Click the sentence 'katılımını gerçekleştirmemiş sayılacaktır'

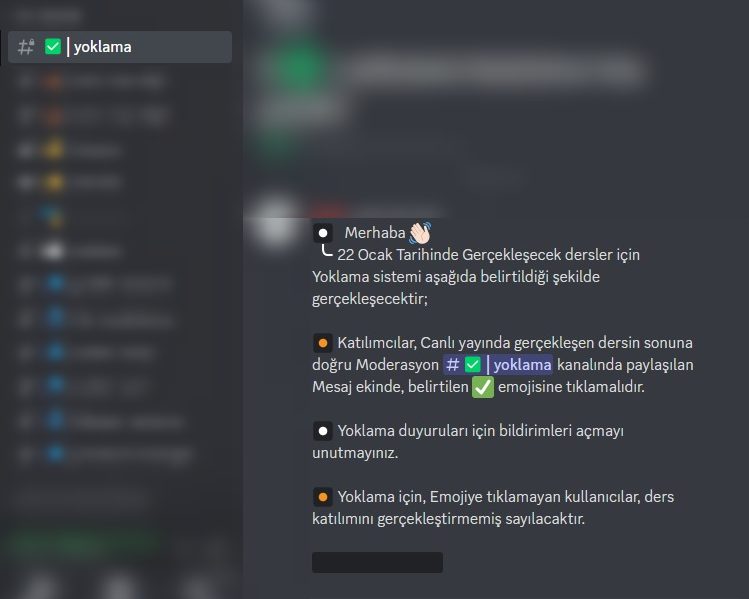(x=448, y=519)
